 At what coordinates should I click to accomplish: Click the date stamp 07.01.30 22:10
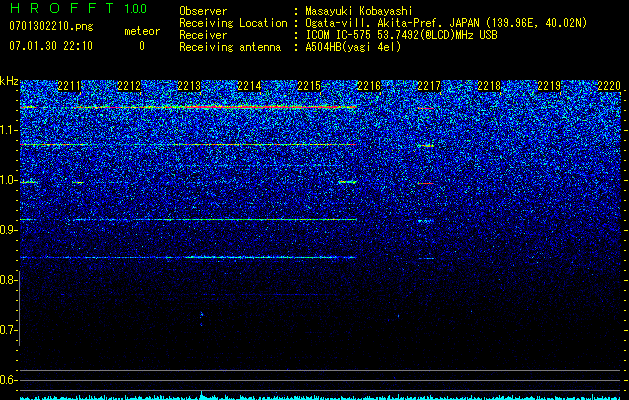click(51, 46)
